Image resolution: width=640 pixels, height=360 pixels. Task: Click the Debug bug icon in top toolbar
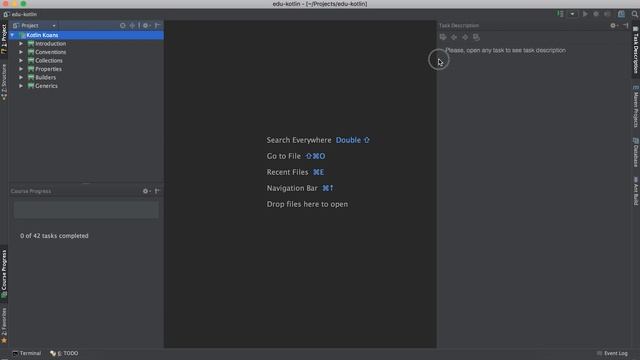pyautogui.click(x=596, y=14)
